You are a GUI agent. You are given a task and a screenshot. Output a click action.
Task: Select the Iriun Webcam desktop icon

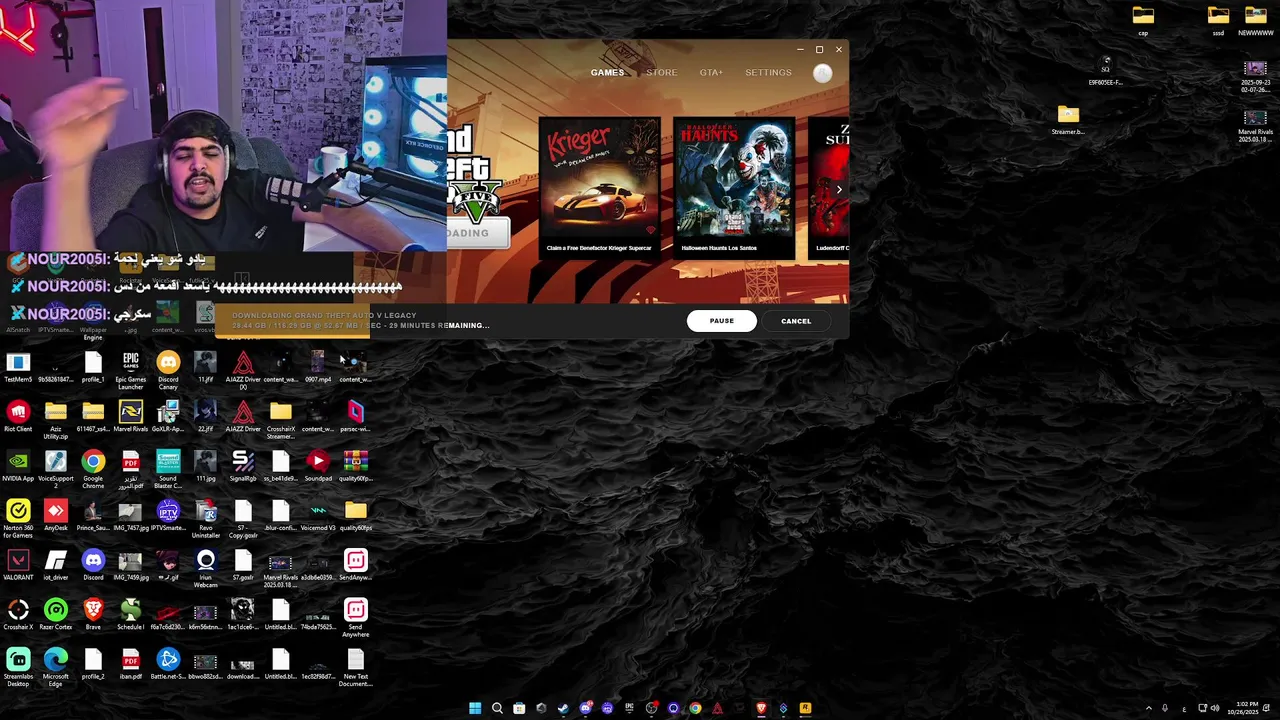[x=205, y=567]
